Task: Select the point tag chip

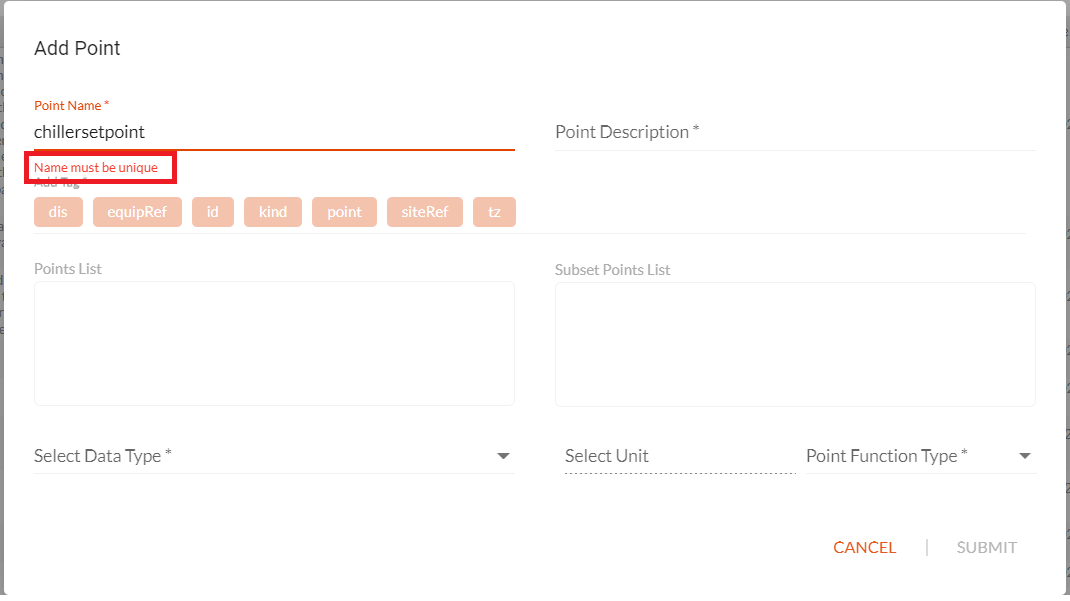Action: pos(344,212)
